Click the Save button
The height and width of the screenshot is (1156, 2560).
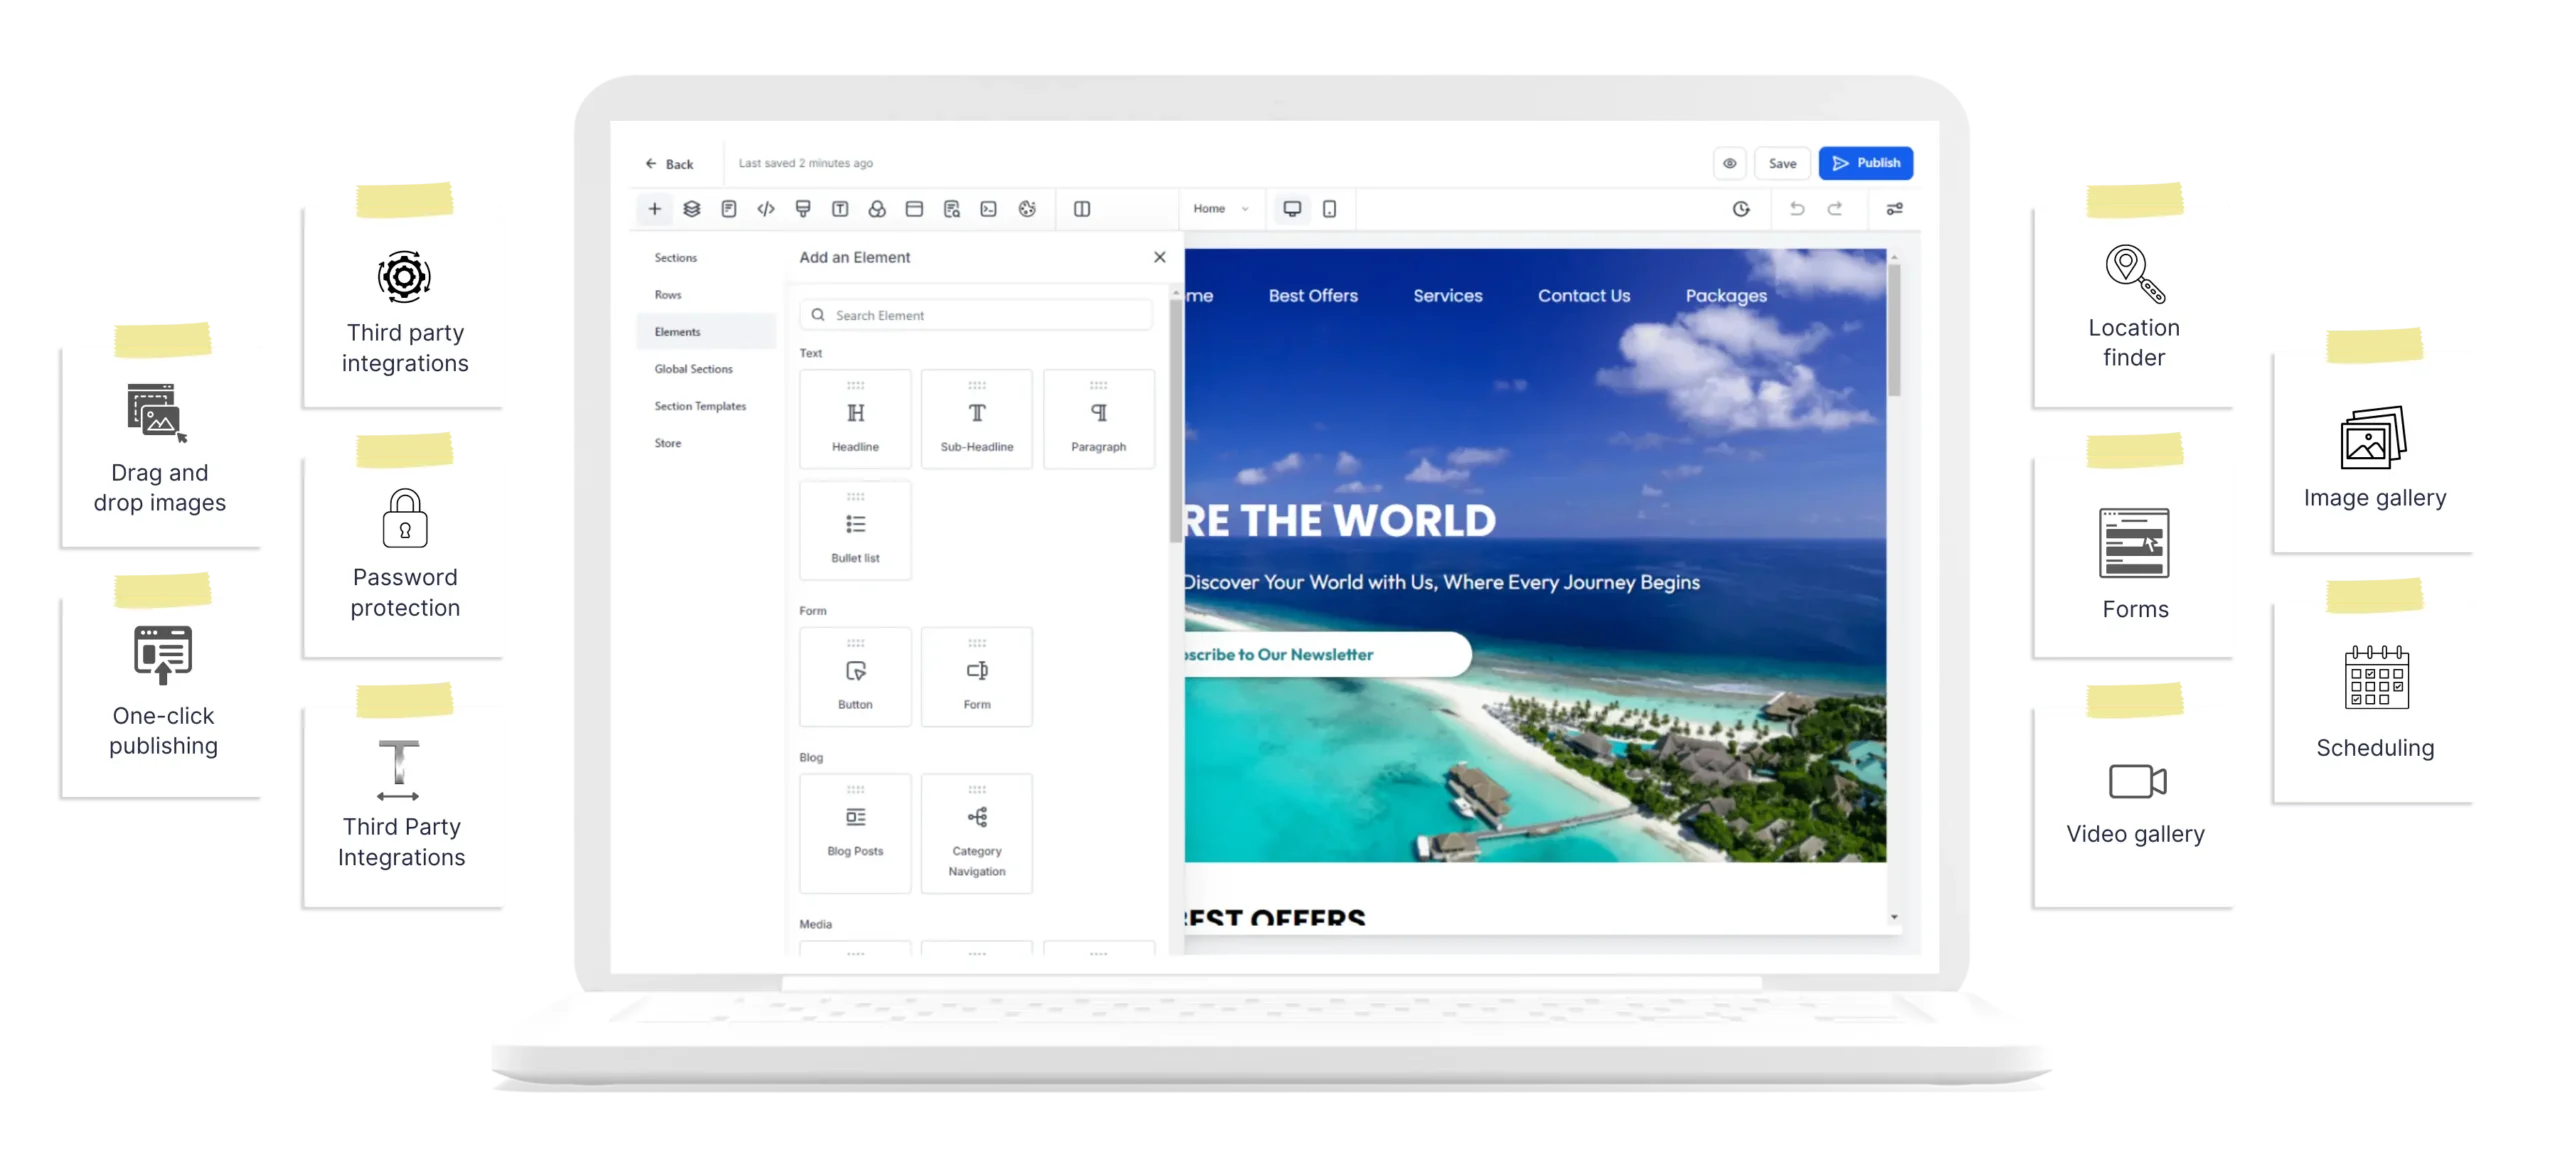pyautogui.click(x=1783, y=162)
